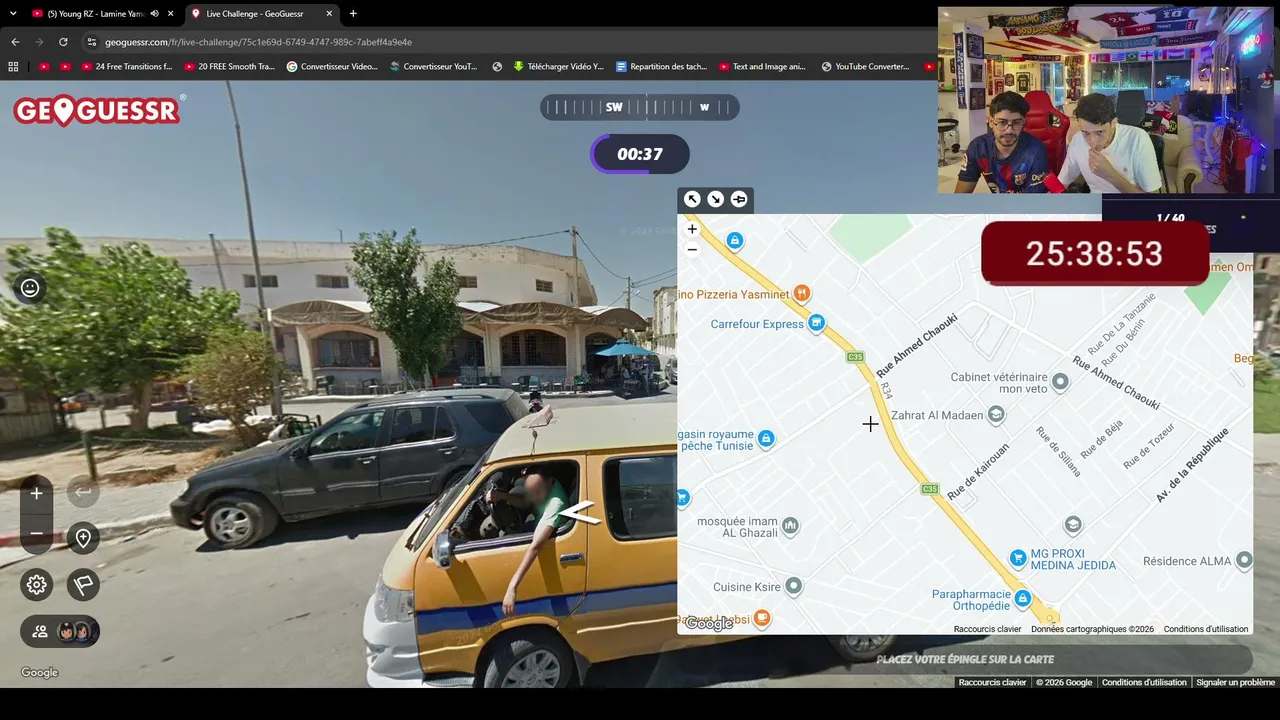Close the Young RZ YouTube tab
The width and height of the screenshot is (1280, 720).
pyautogui.click(x=171, y=14)
